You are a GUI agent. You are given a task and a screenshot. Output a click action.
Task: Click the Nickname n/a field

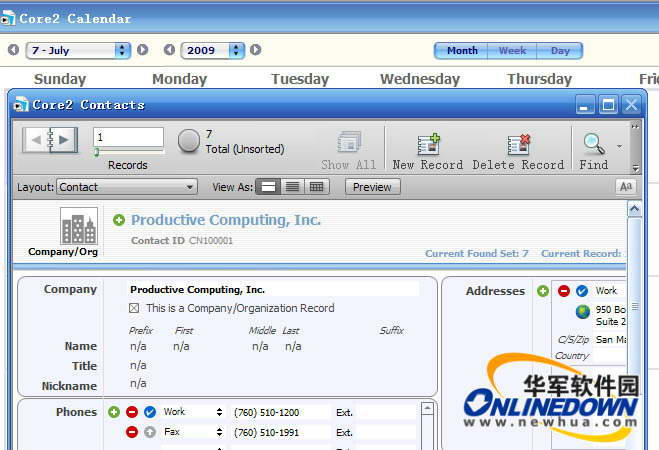point(138,384)
